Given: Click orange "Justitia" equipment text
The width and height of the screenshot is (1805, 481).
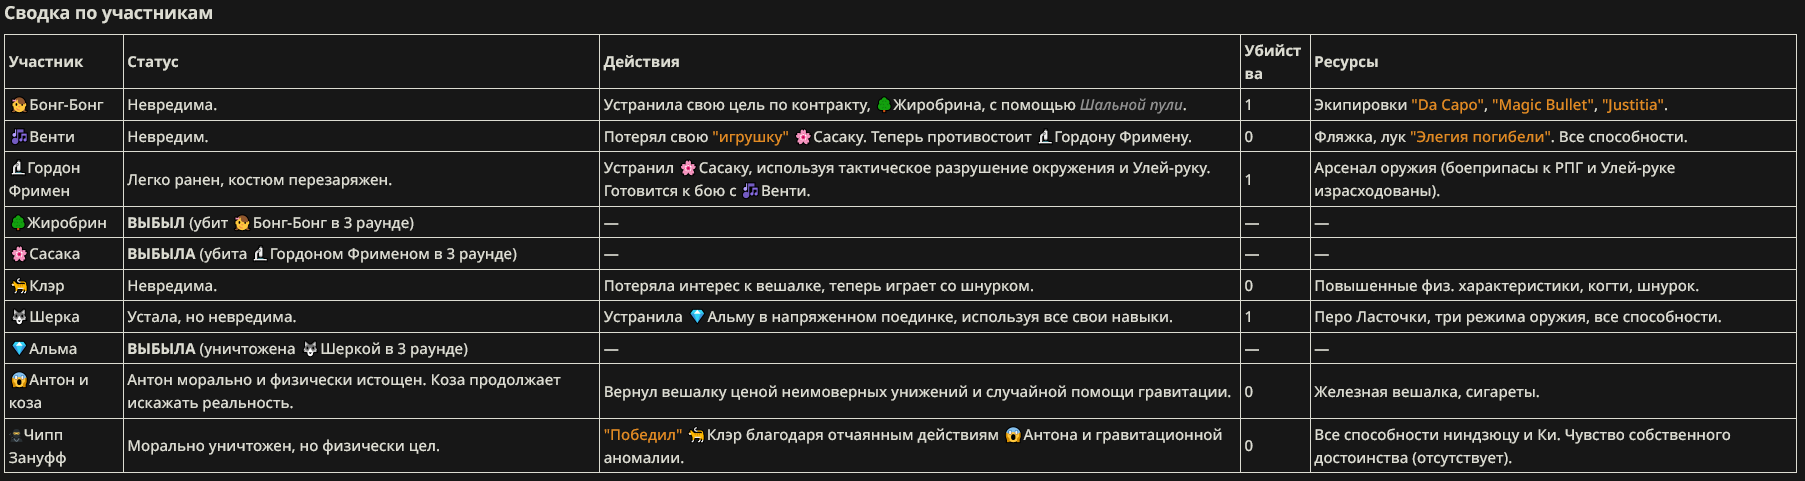Looking at the screenshot, I should point(1633,105).
